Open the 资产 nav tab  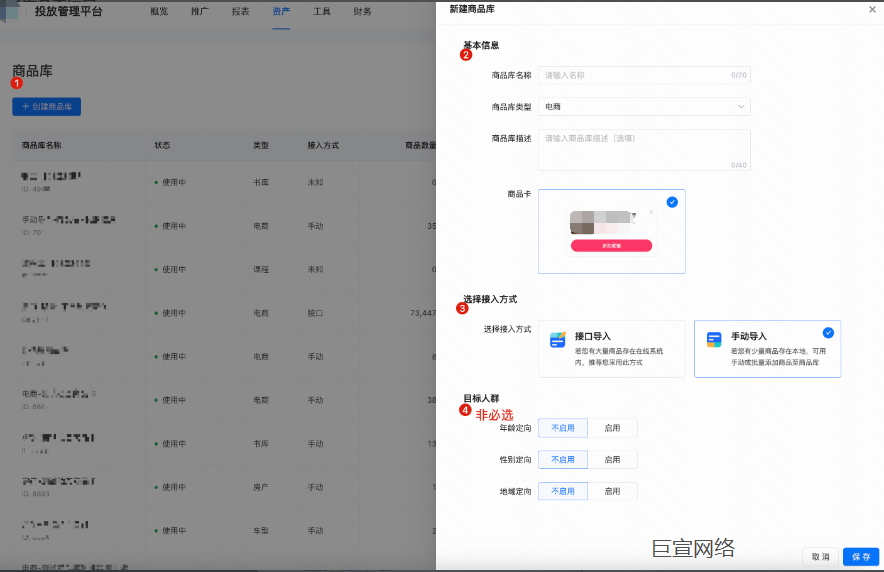point(281,11)
